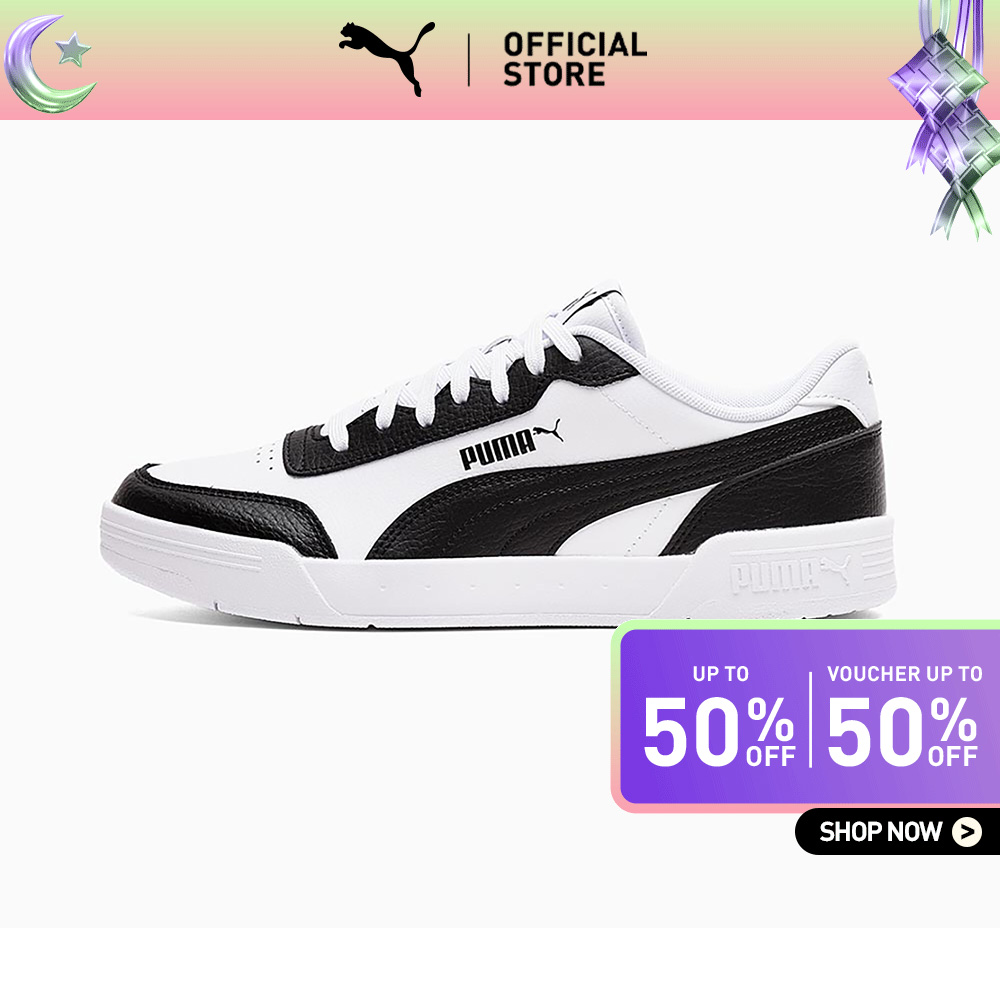Click the purple discount banner background
This screenshot has height=1000, width=1000.
[x=807, y=717]
